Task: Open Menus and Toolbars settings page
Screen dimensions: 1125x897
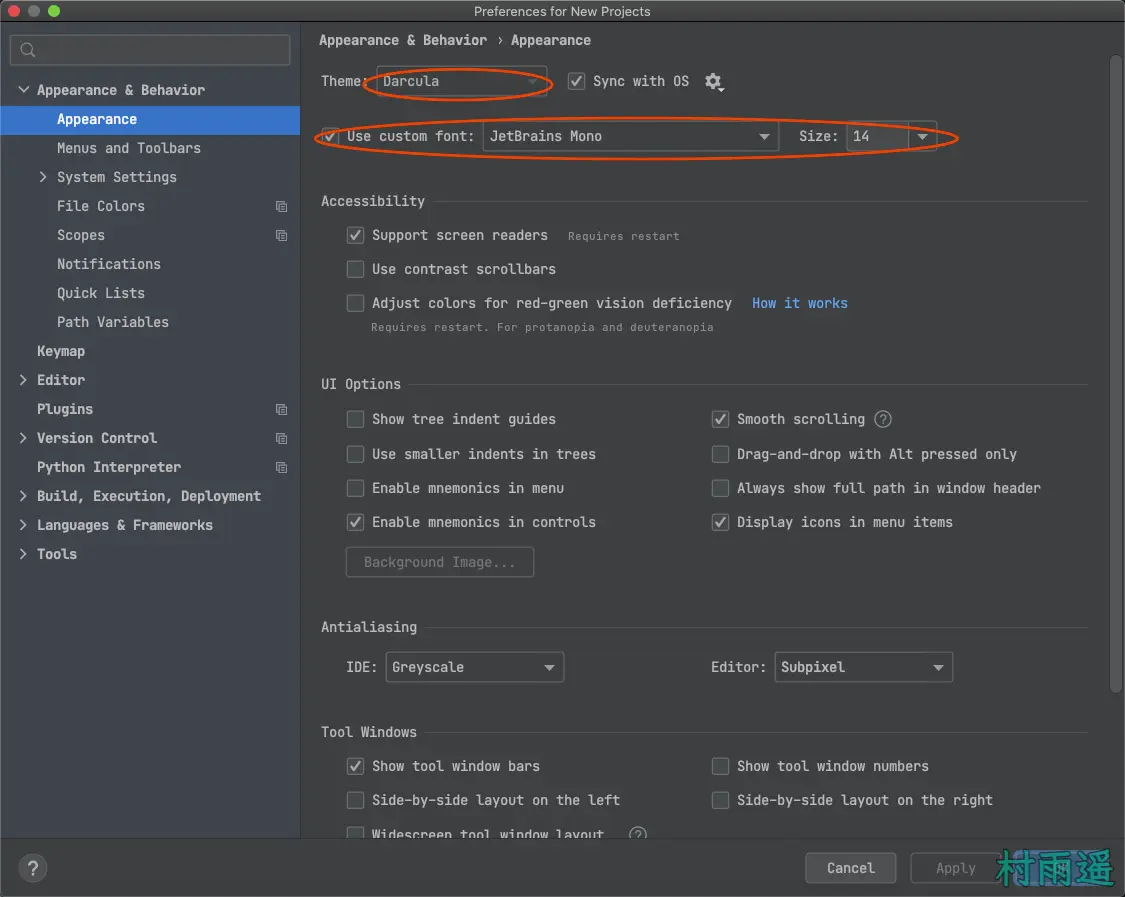Action: click(x=128, y=148)
